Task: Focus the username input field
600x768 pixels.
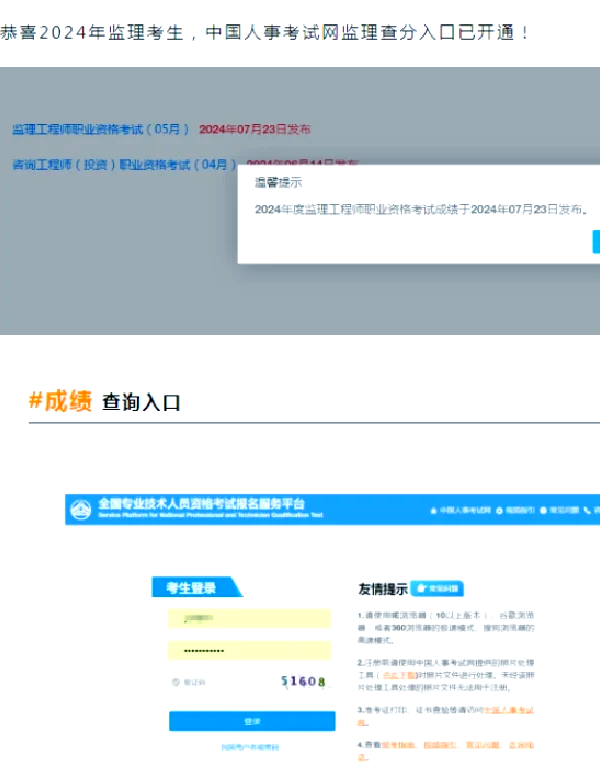Action: click(249, 619)
